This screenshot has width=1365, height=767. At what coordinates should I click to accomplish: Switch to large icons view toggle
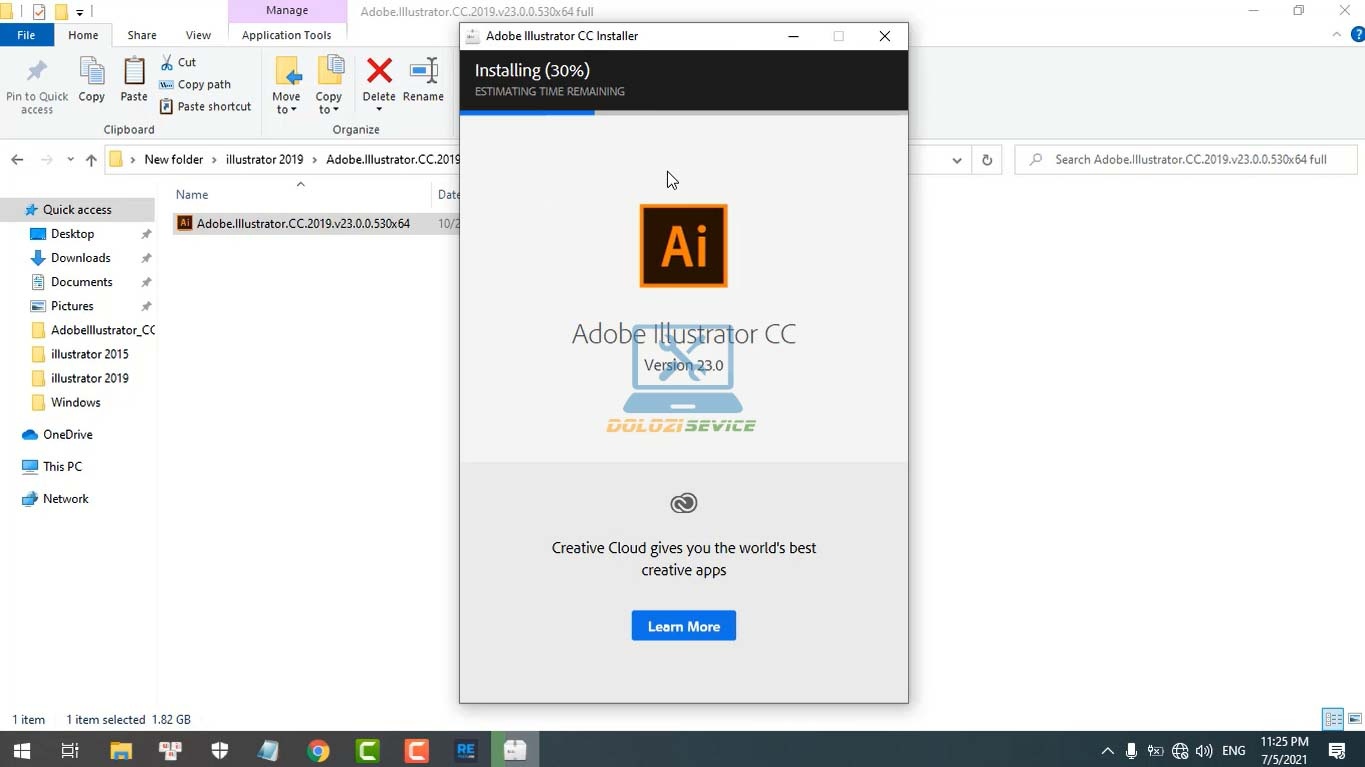pos(1354,719)
